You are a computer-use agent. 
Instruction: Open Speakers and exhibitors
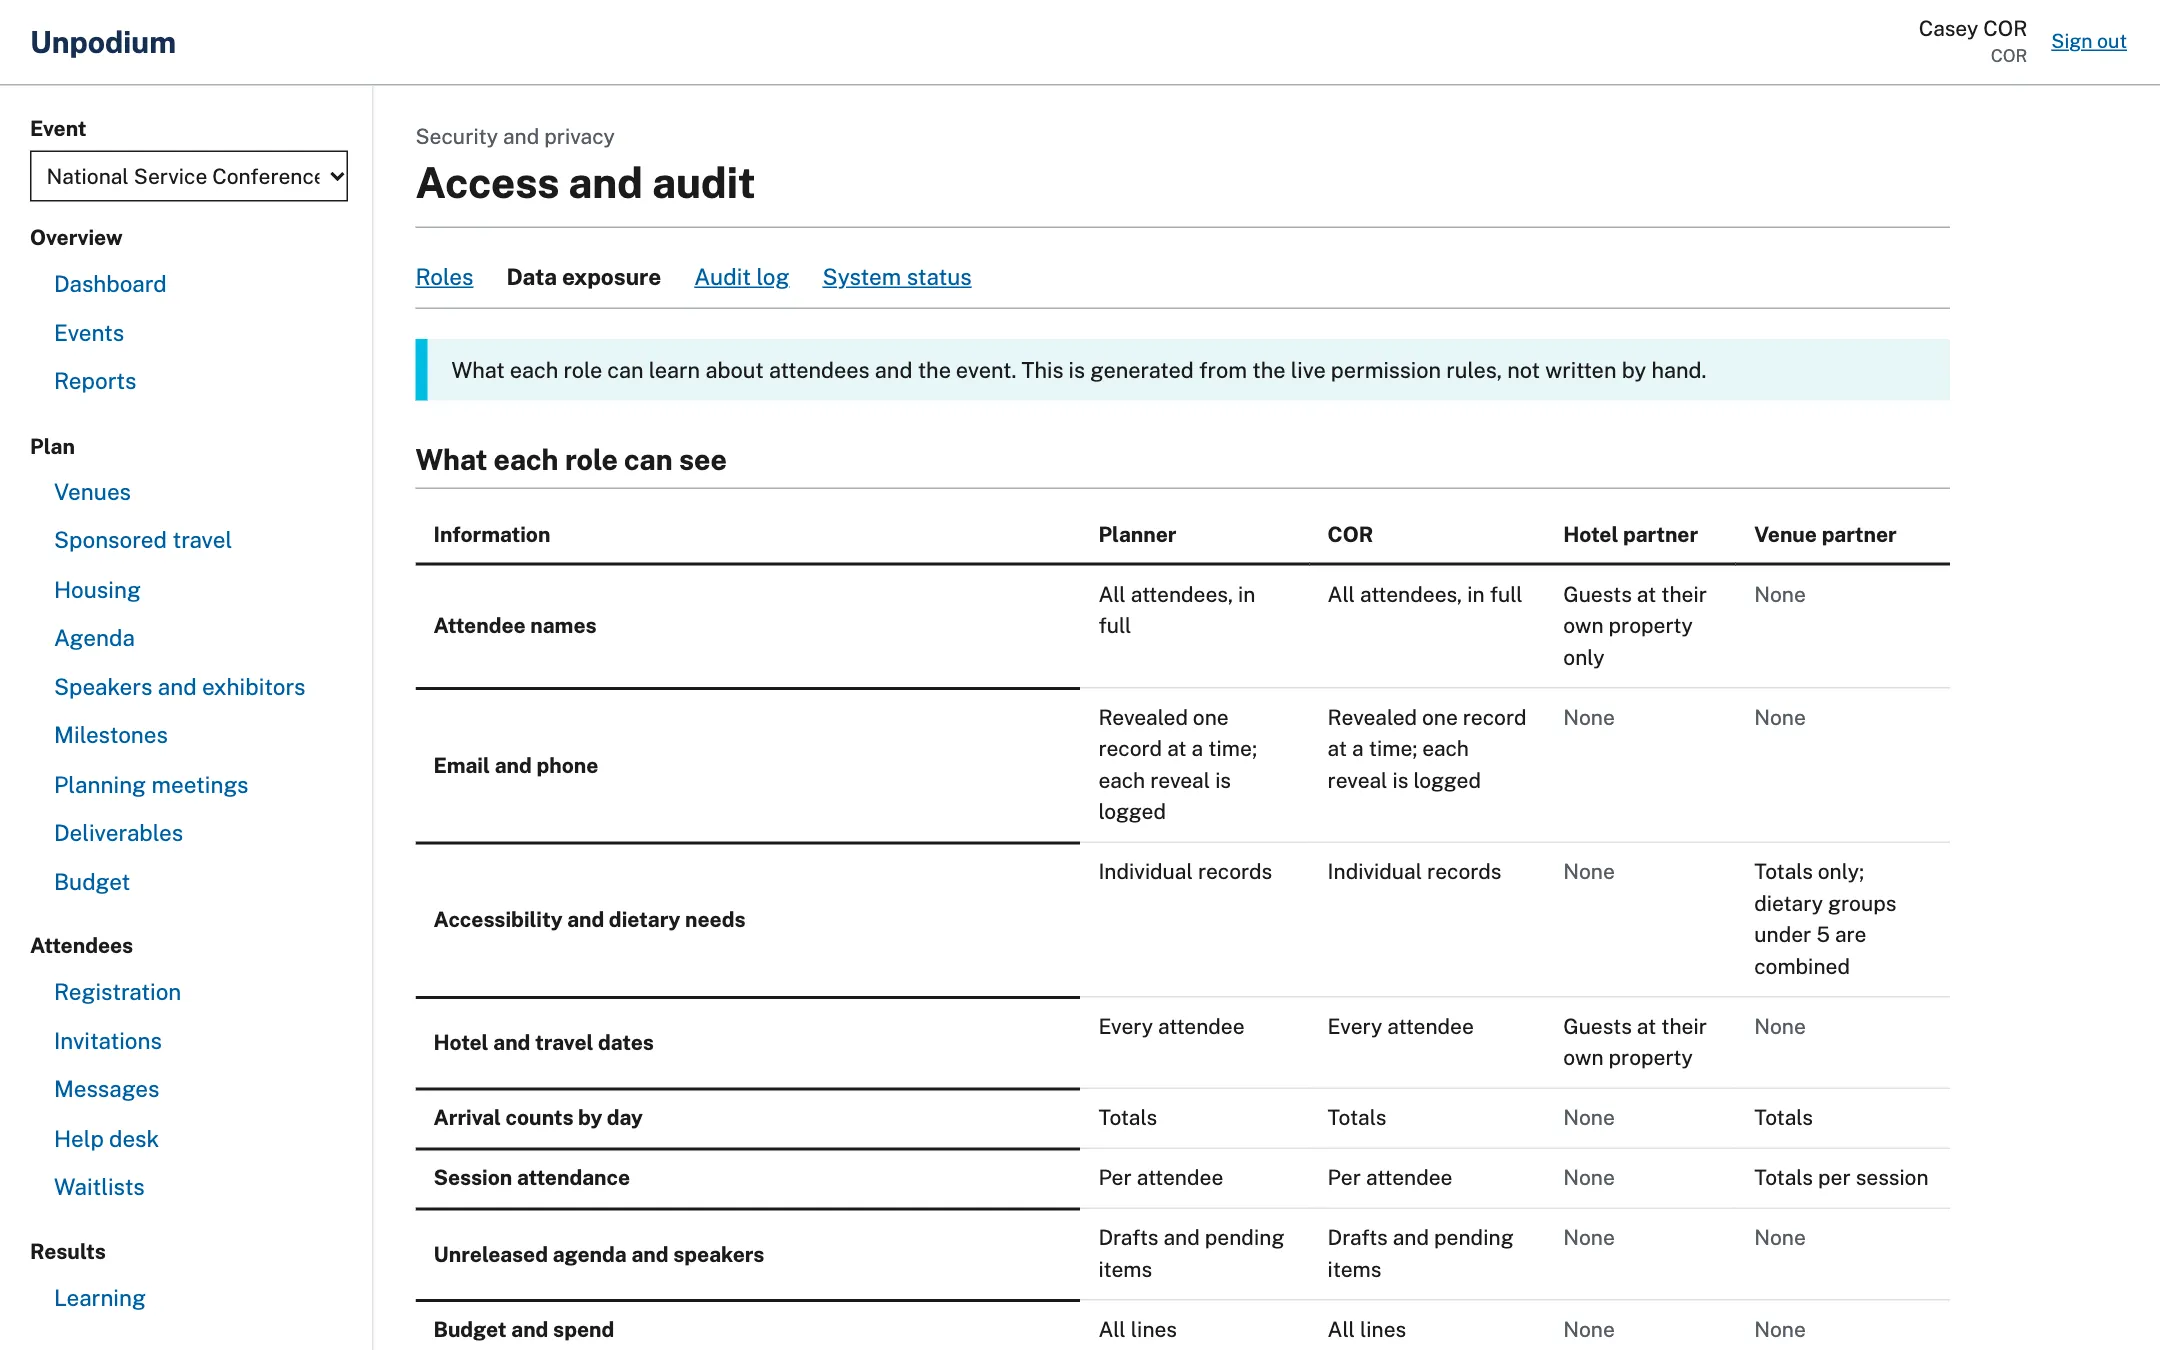[x=180, y=687]
